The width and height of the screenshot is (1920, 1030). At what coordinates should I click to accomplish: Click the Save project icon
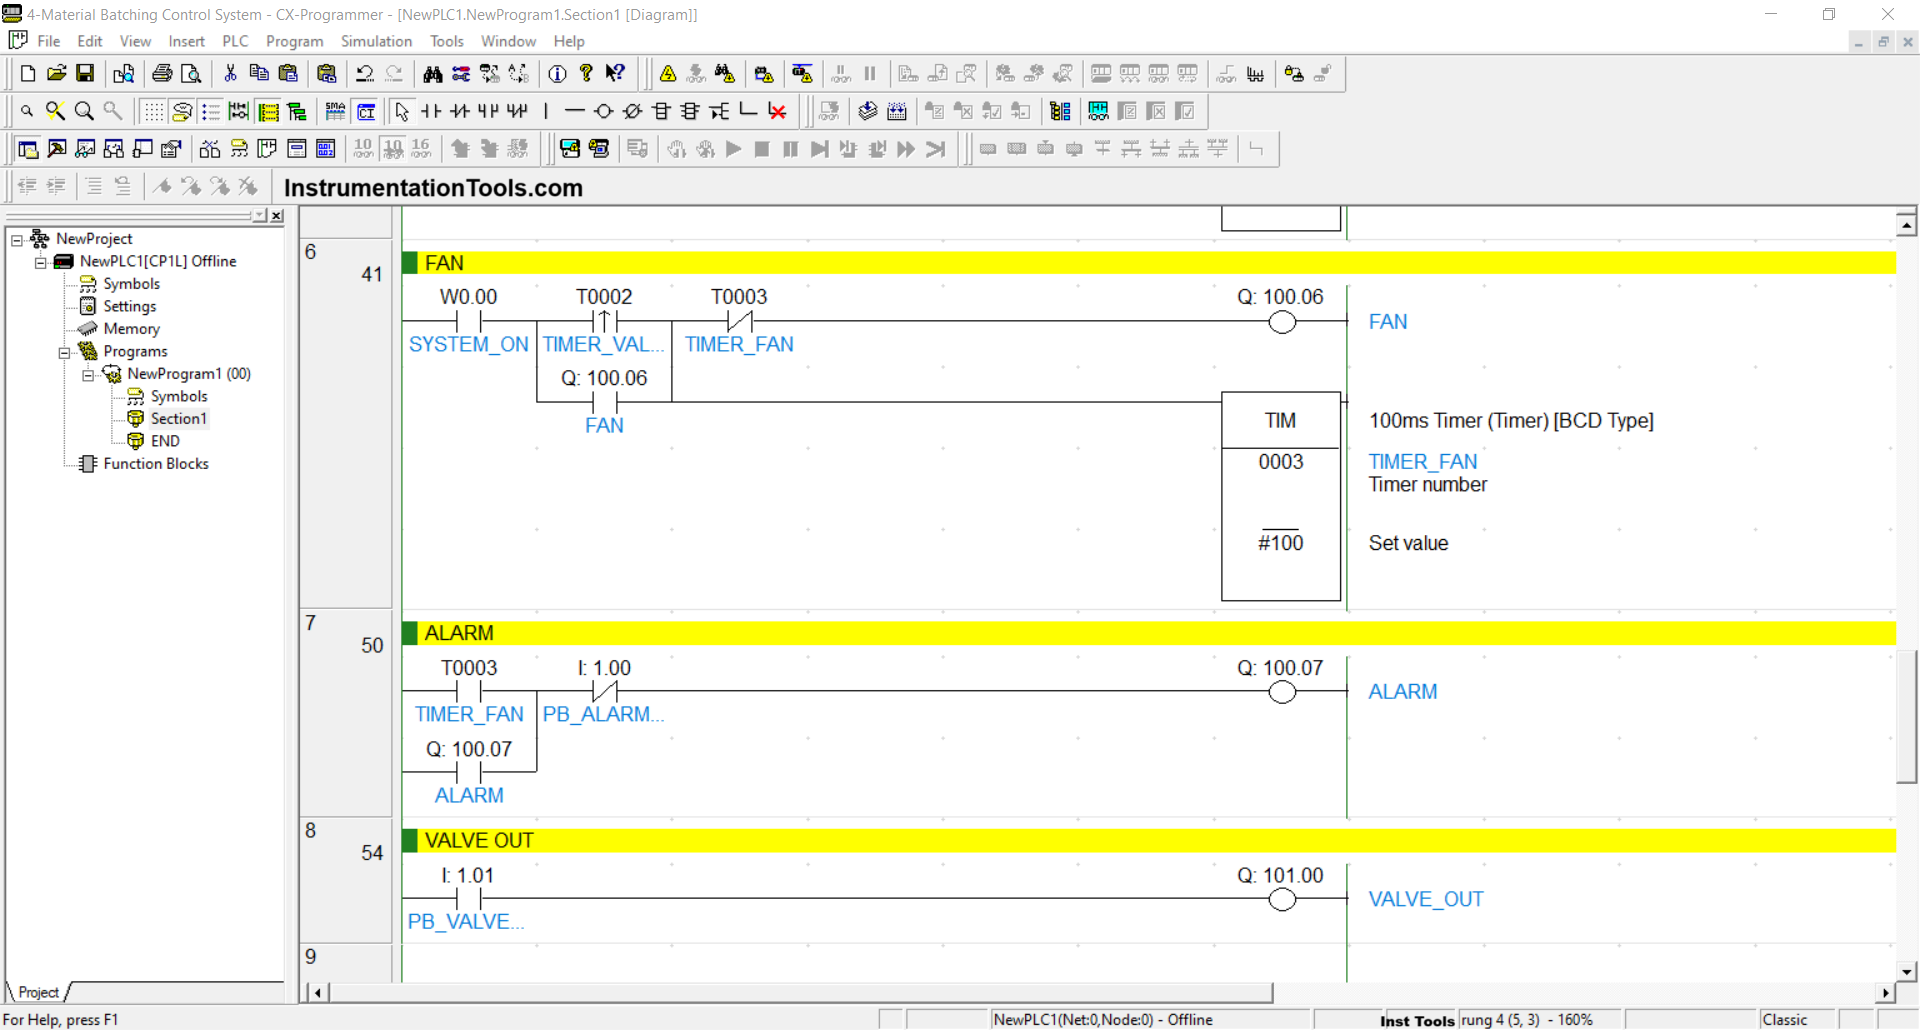click(85, 73)
